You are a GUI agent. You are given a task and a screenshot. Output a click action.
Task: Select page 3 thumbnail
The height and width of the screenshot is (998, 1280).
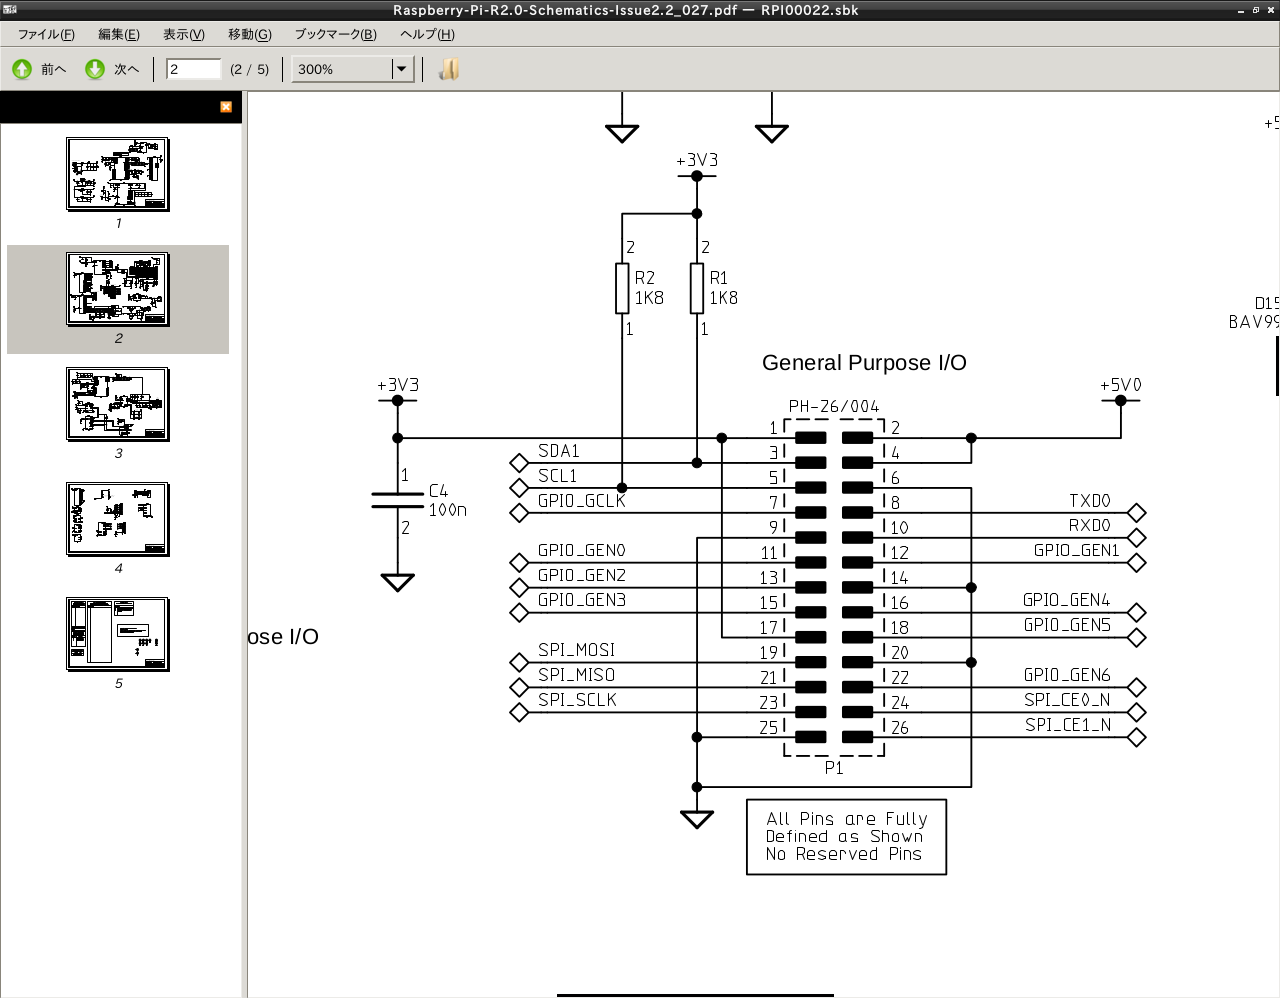(118, 404)
